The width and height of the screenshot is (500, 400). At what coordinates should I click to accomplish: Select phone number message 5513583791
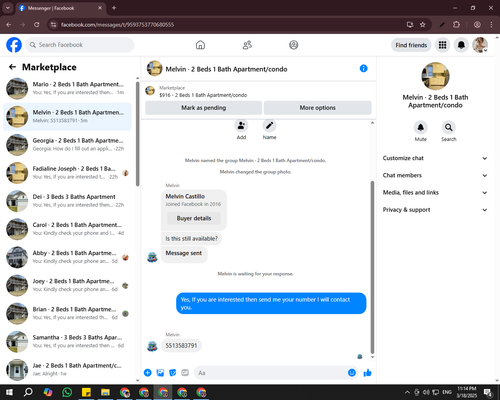click(x=181, y=345)
